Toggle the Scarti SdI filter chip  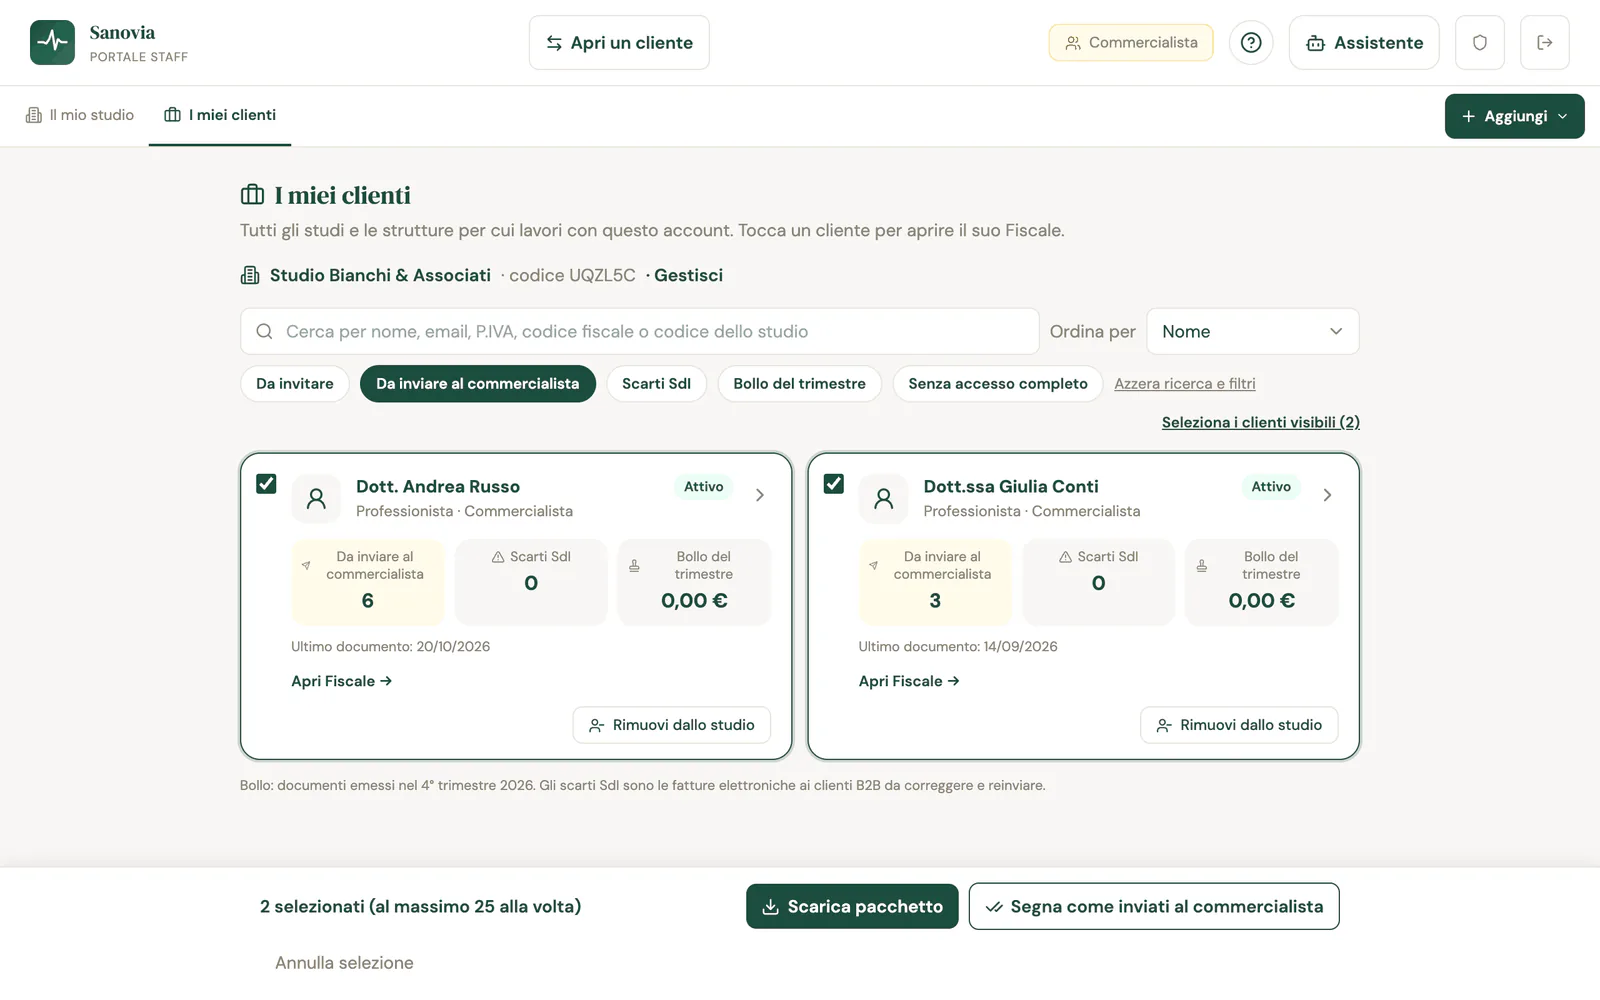[x=656, y=384]
